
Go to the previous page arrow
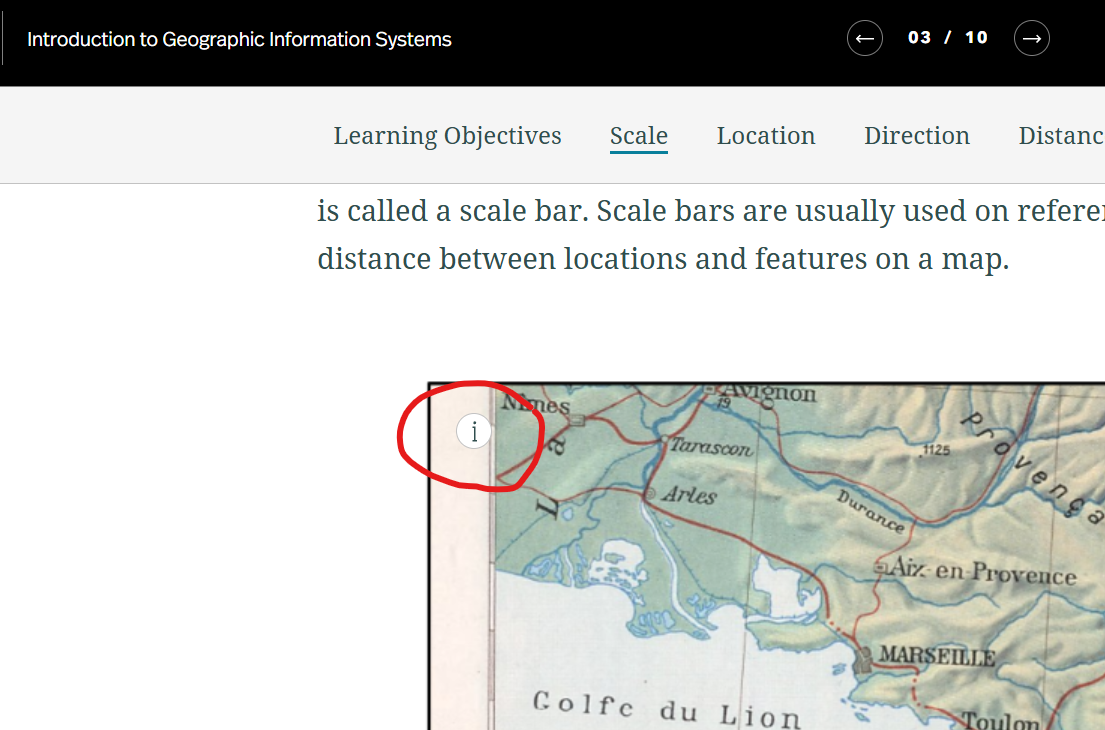click(x=865, y=38)
